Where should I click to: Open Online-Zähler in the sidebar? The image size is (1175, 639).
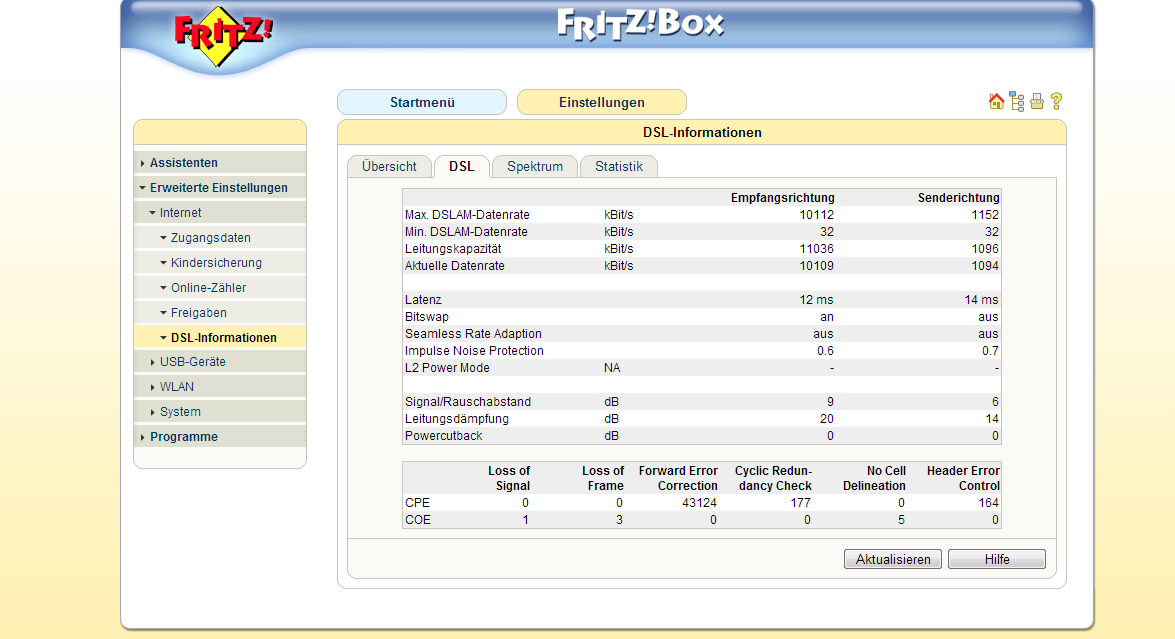click(208, 288)
